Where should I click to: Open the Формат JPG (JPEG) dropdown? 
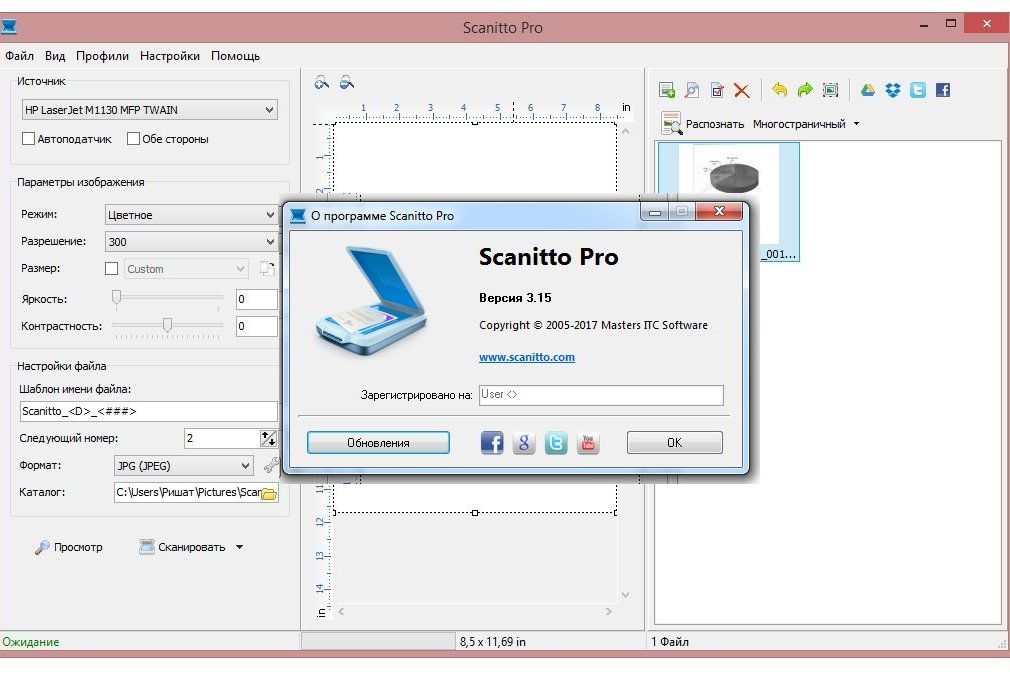pos(184,465)
